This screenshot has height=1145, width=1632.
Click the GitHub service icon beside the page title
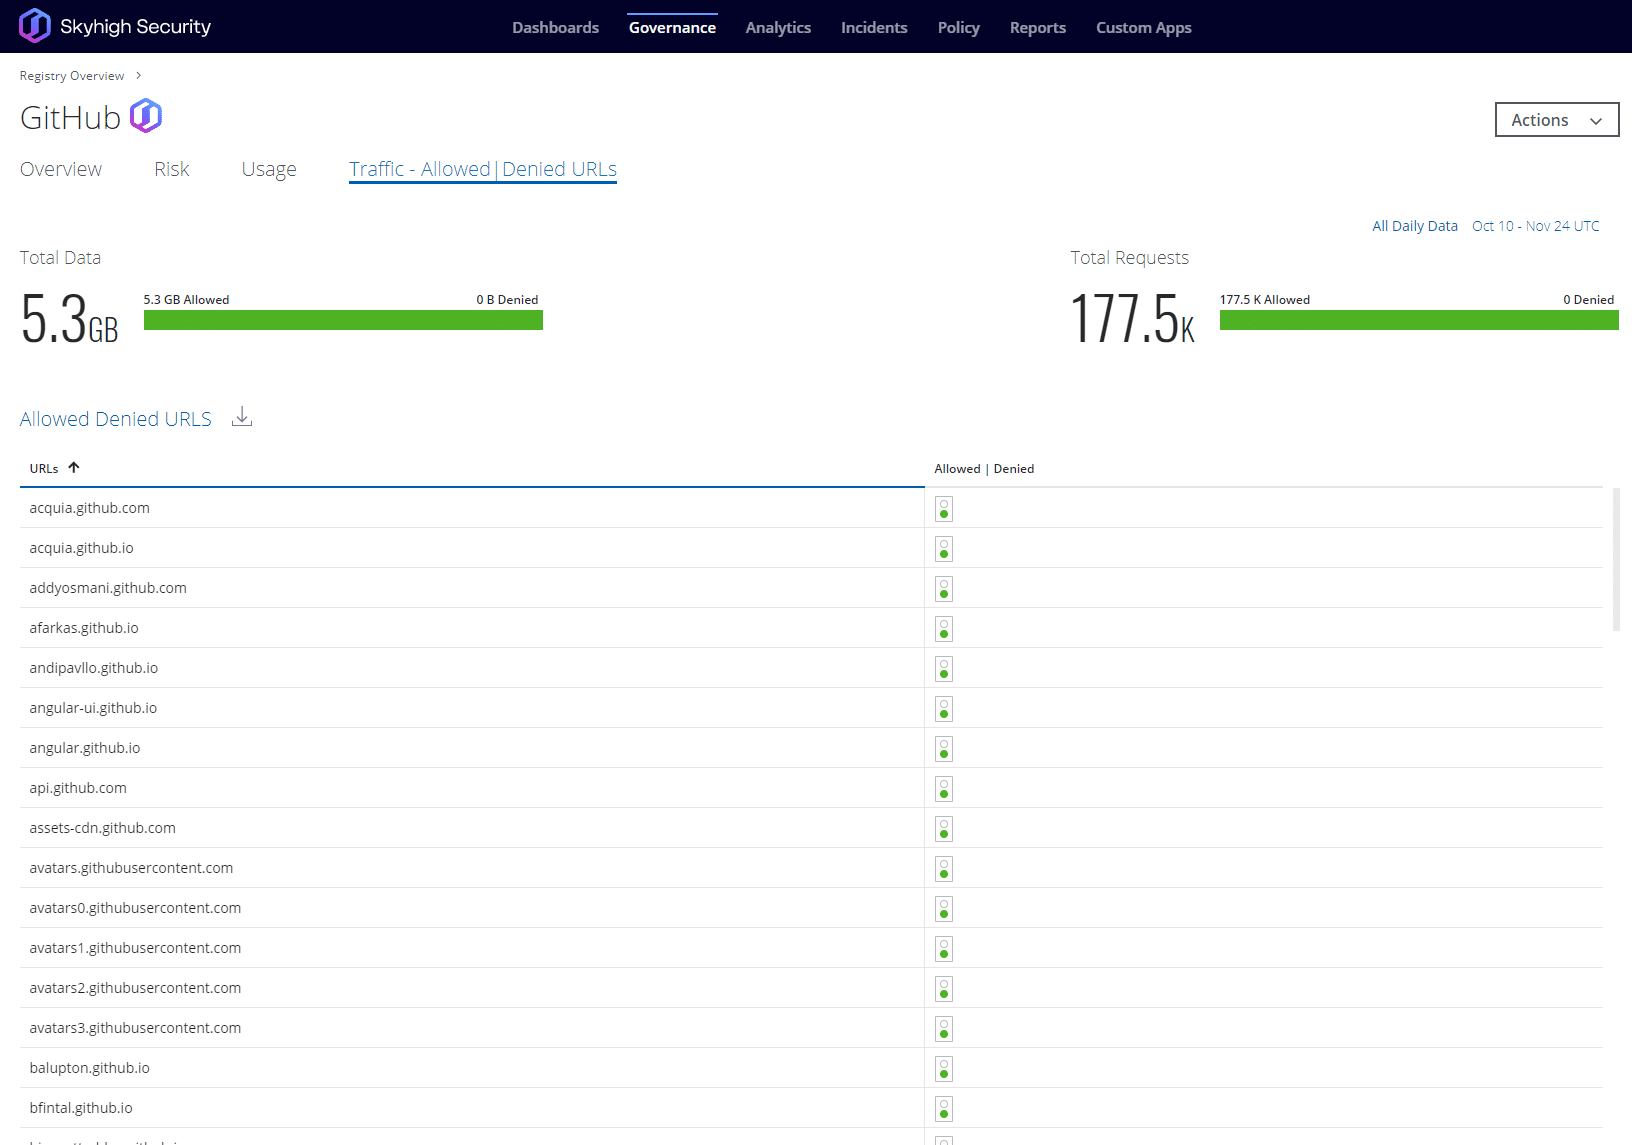(x=147, y=115)
